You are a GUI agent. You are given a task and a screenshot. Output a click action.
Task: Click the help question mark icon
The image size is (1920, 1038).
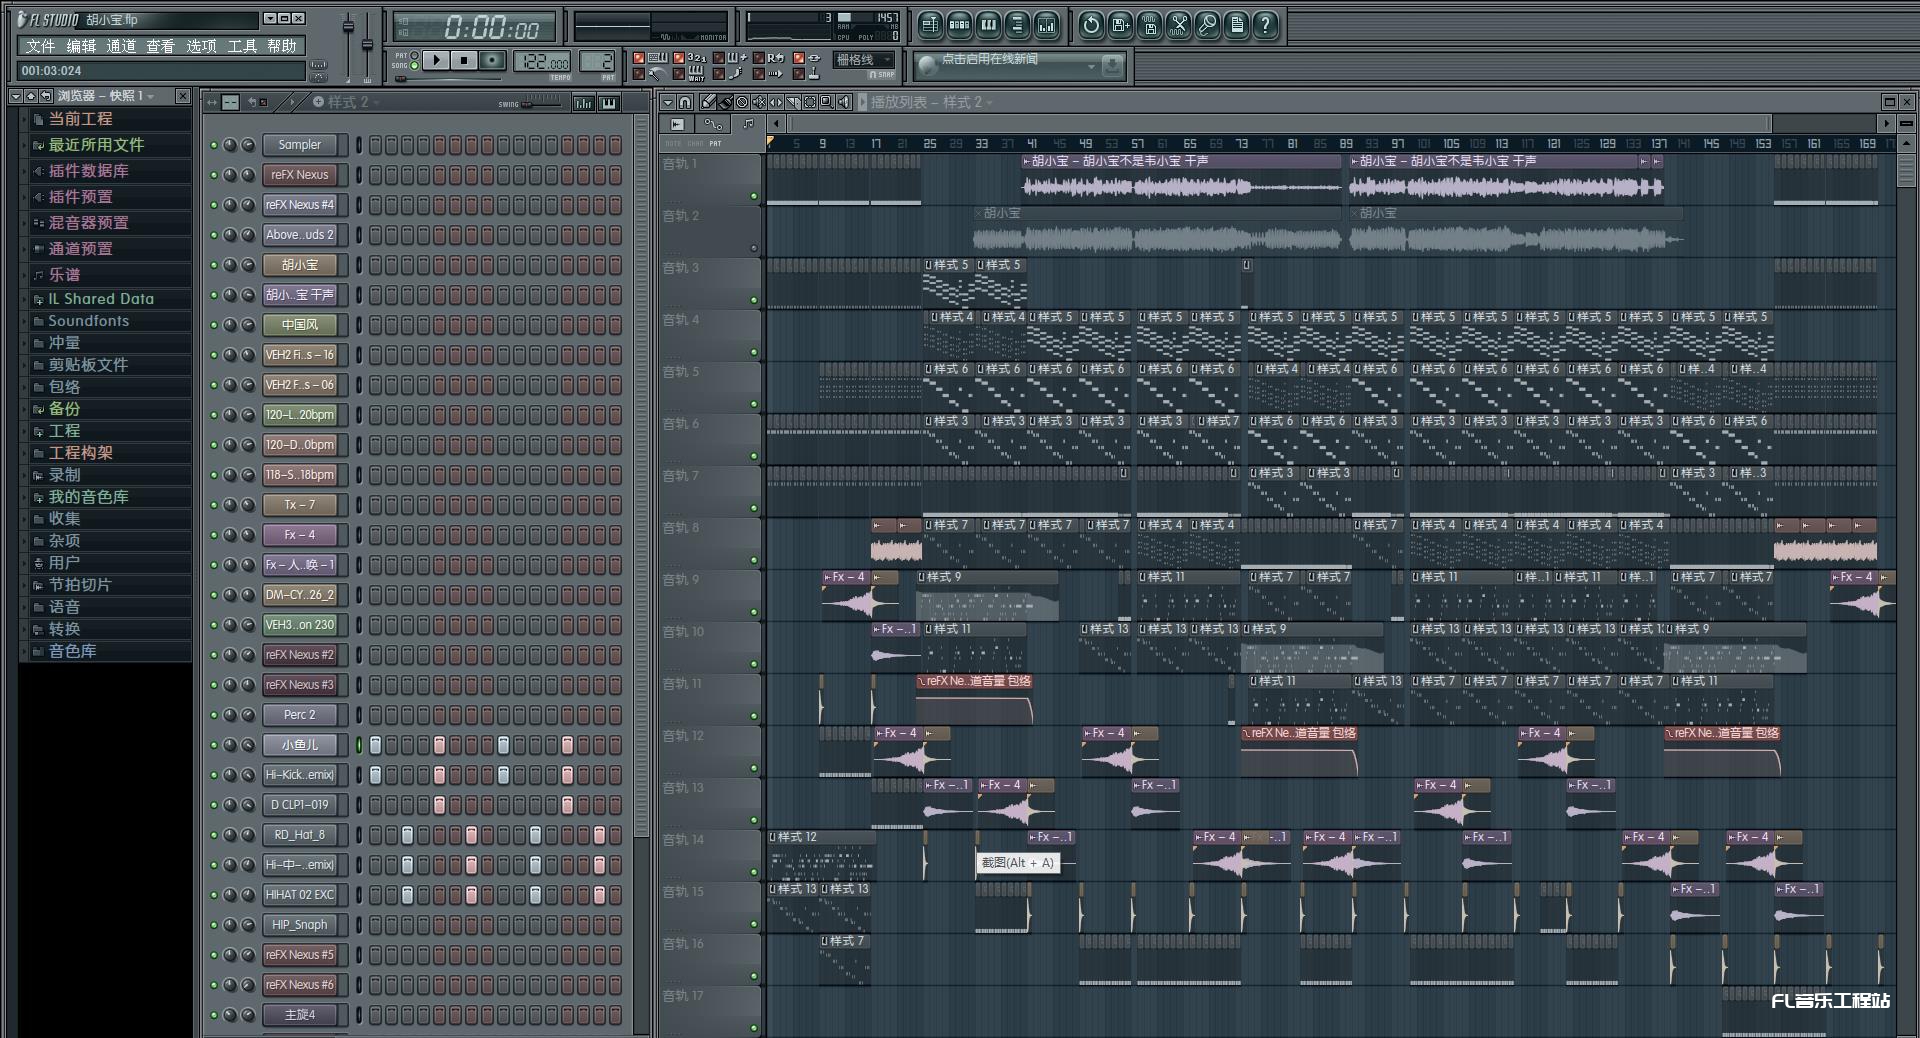coord(1266,25)
